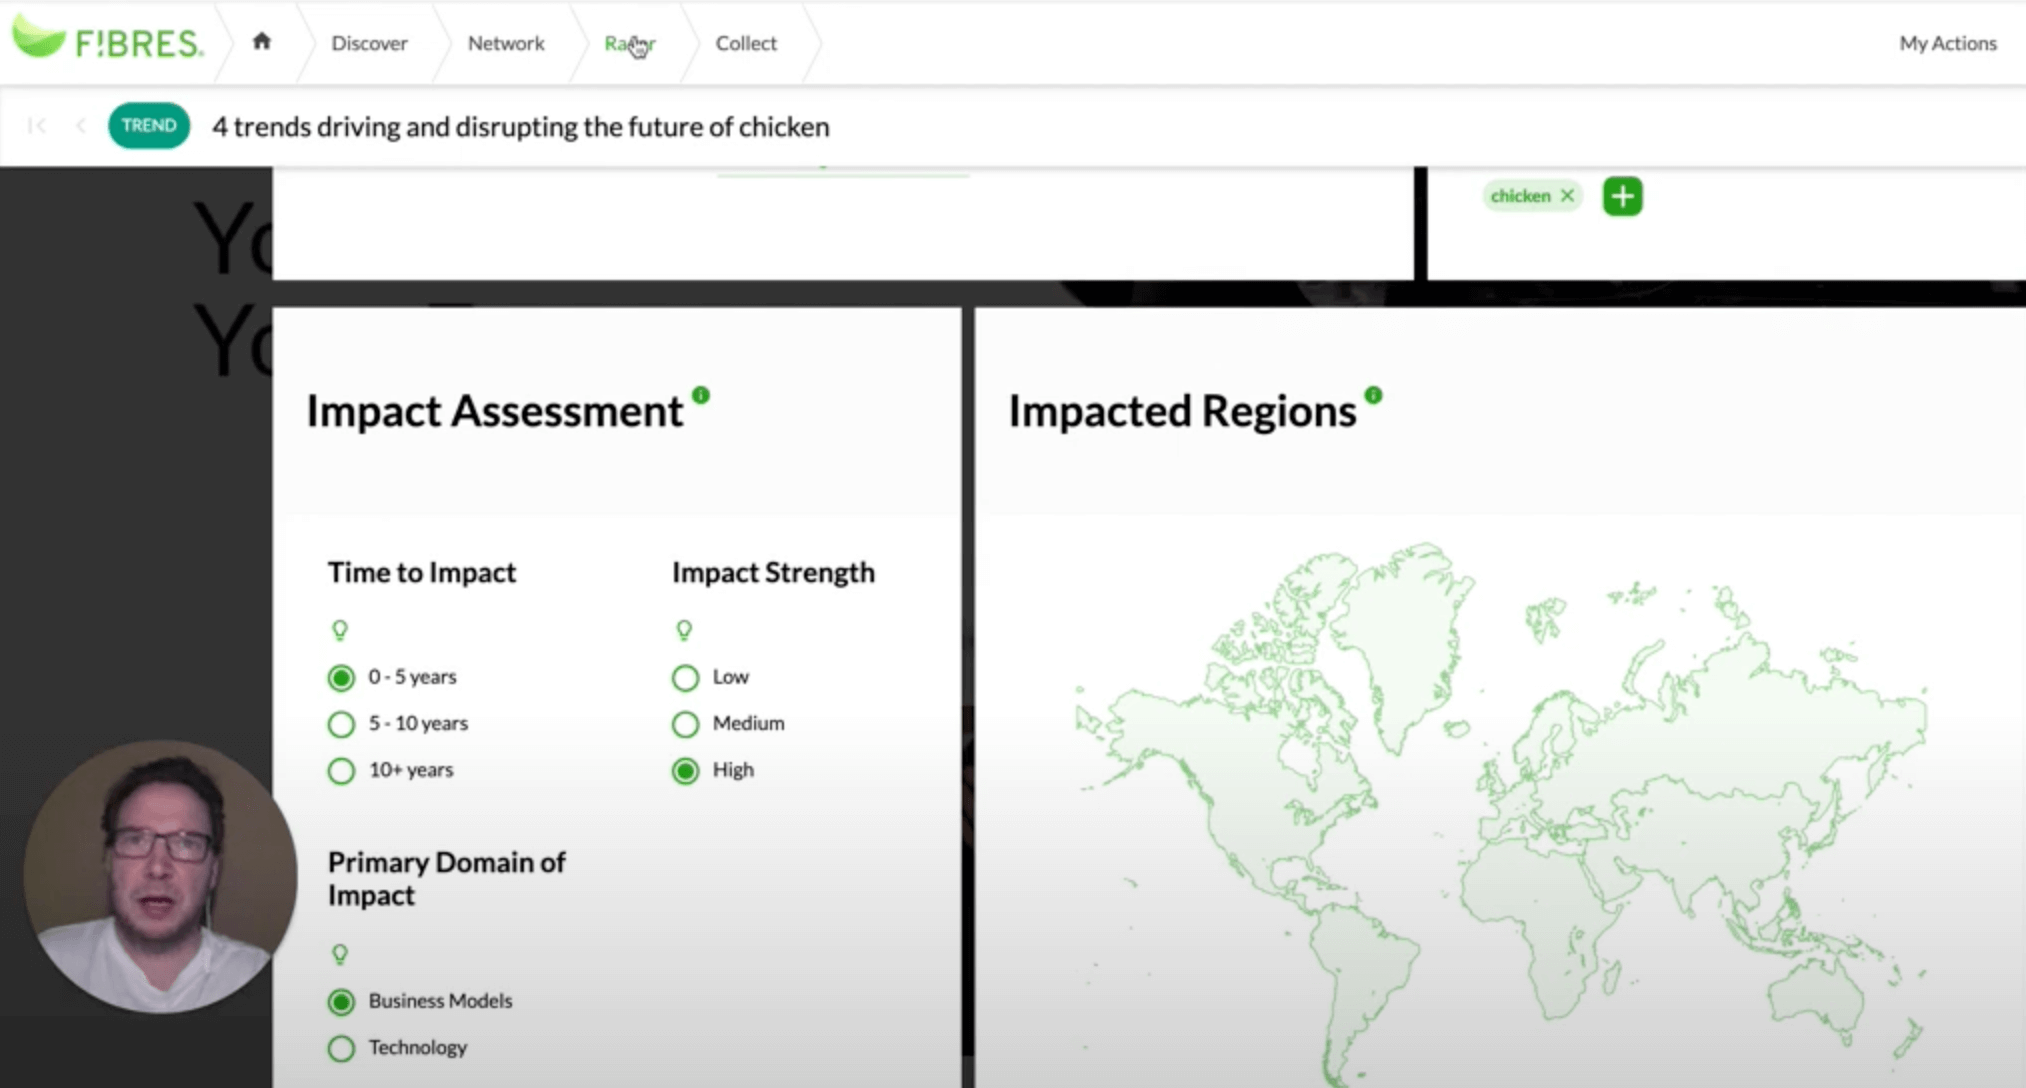Select Technology domain

(341, 1048)
